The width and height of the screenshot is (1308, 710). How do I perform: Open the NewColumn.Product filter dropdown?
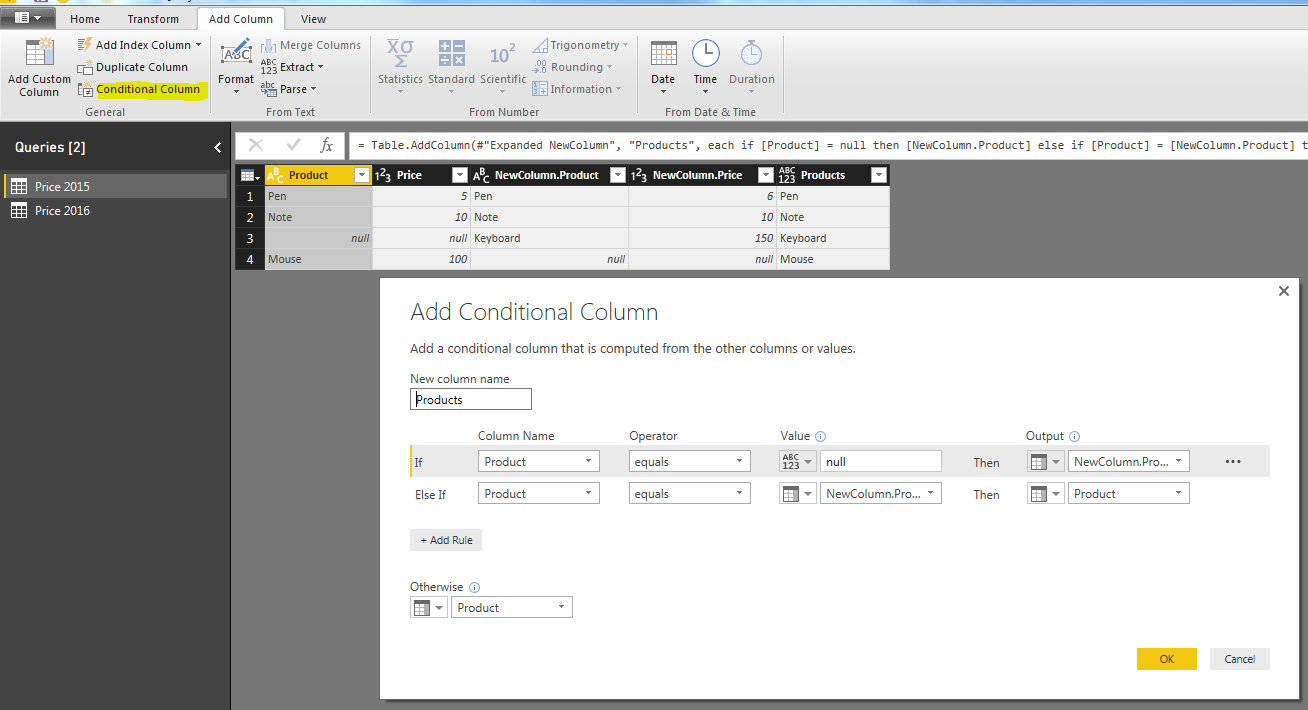[618, 175]
